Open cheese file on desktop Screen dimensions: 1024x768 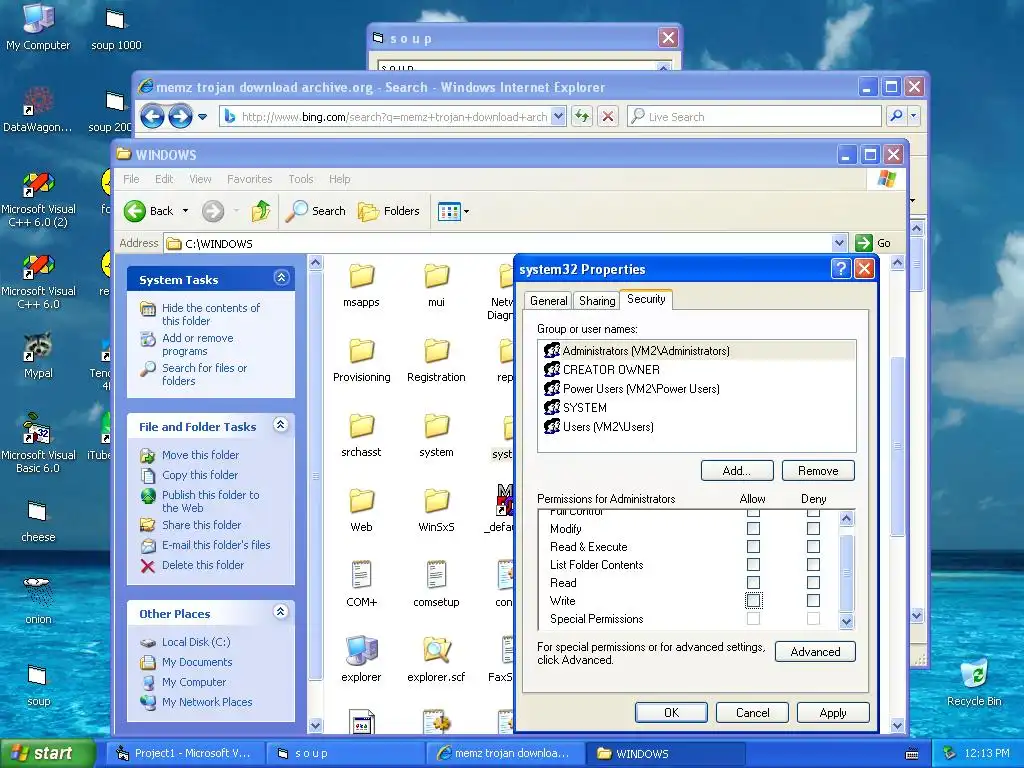coord(38,521)
